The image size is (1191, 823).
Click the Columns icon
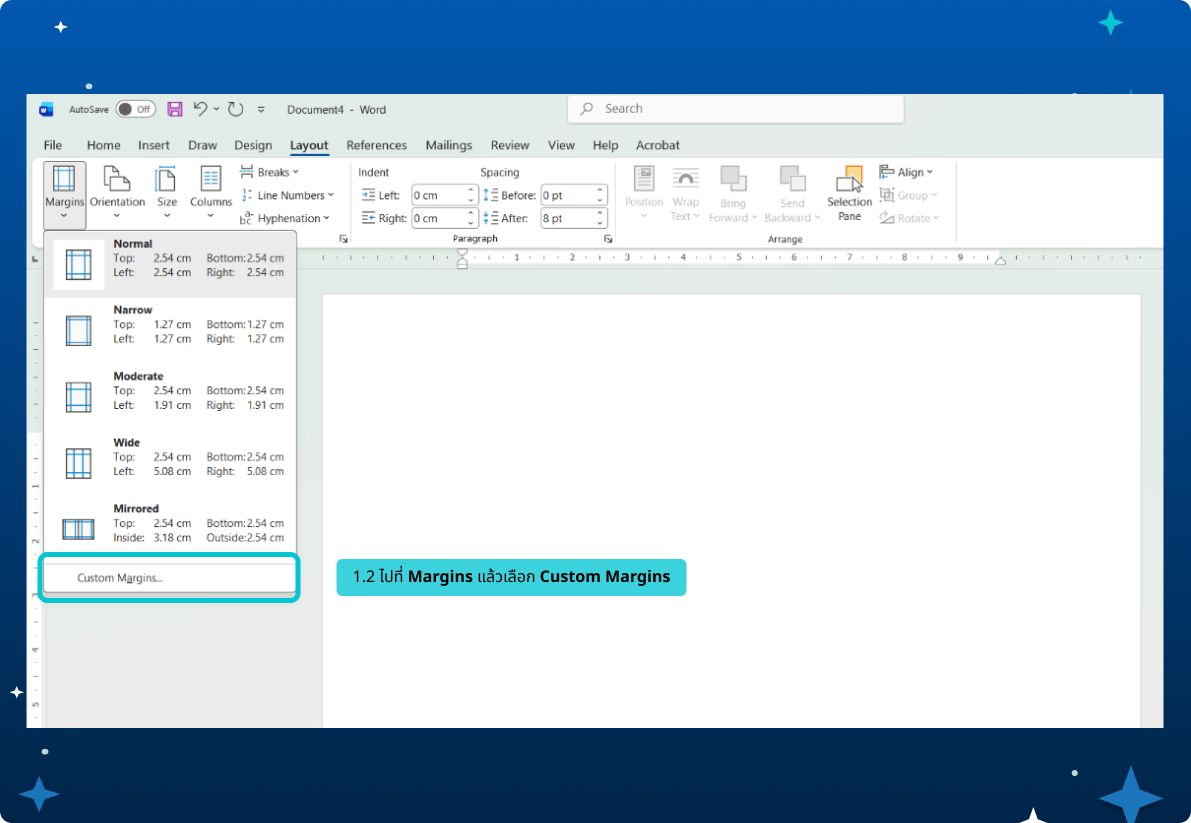point(211,180)
